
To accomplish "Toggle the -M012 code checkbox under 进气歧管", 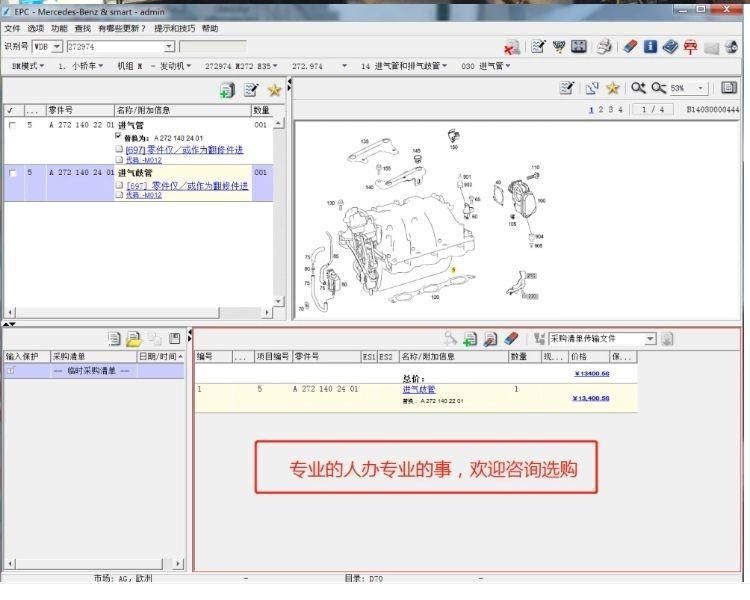I will (x=119, y=195).
